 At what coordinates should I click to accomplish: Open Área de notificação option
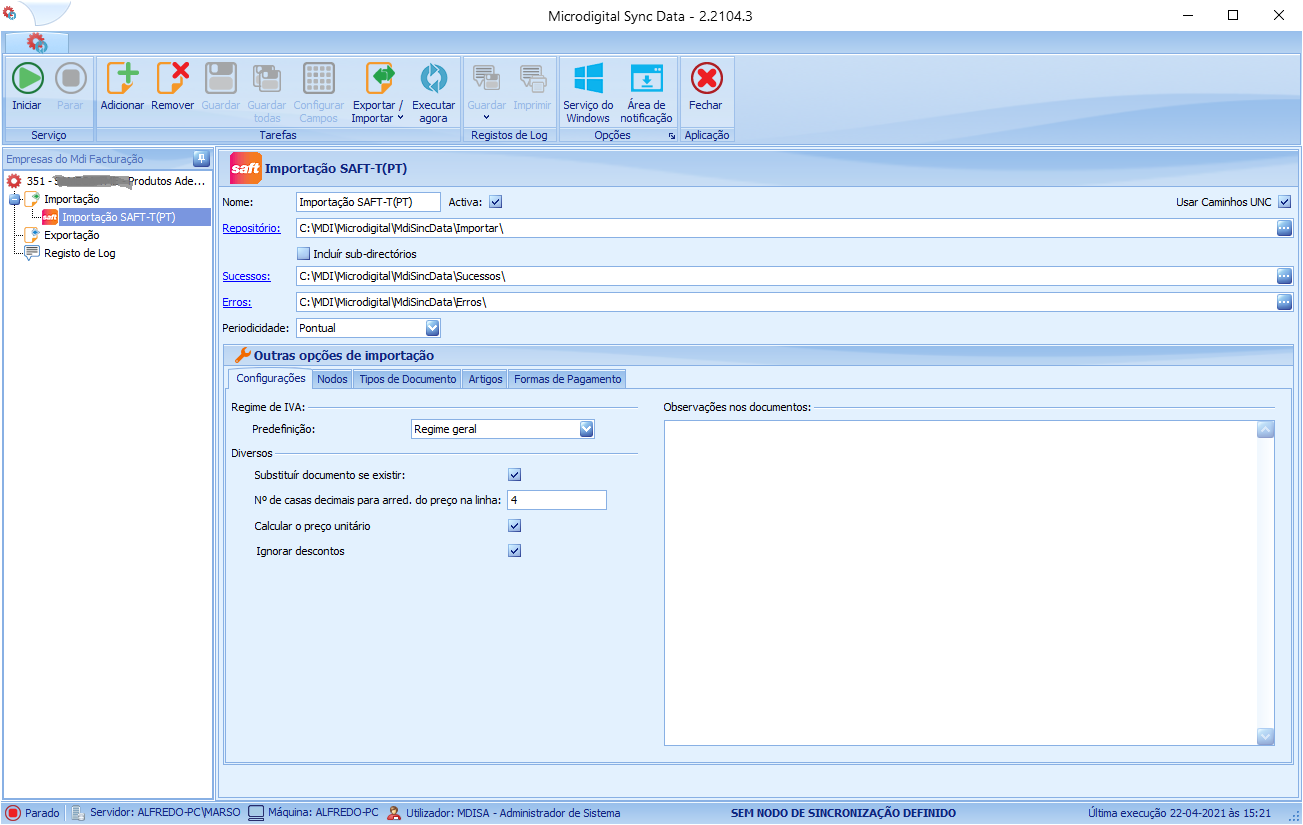[646, 92]
